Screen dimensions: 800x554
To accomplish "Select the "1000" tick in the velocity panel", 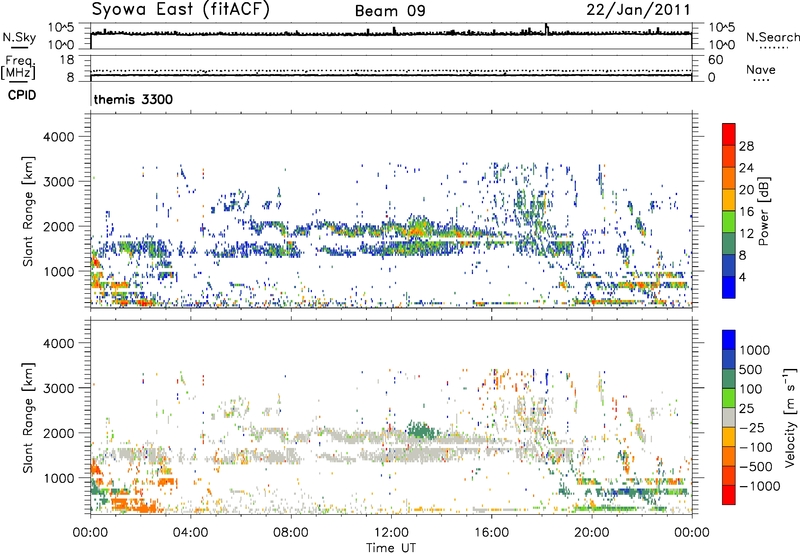I will click(58, 478).
